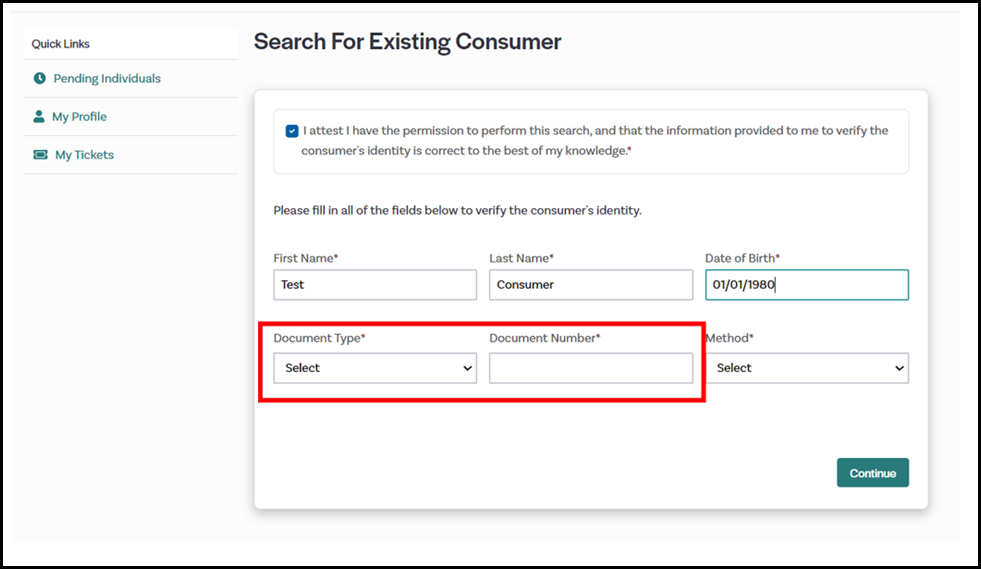Click the Last Name field containing Consumer

click(590, 285)
